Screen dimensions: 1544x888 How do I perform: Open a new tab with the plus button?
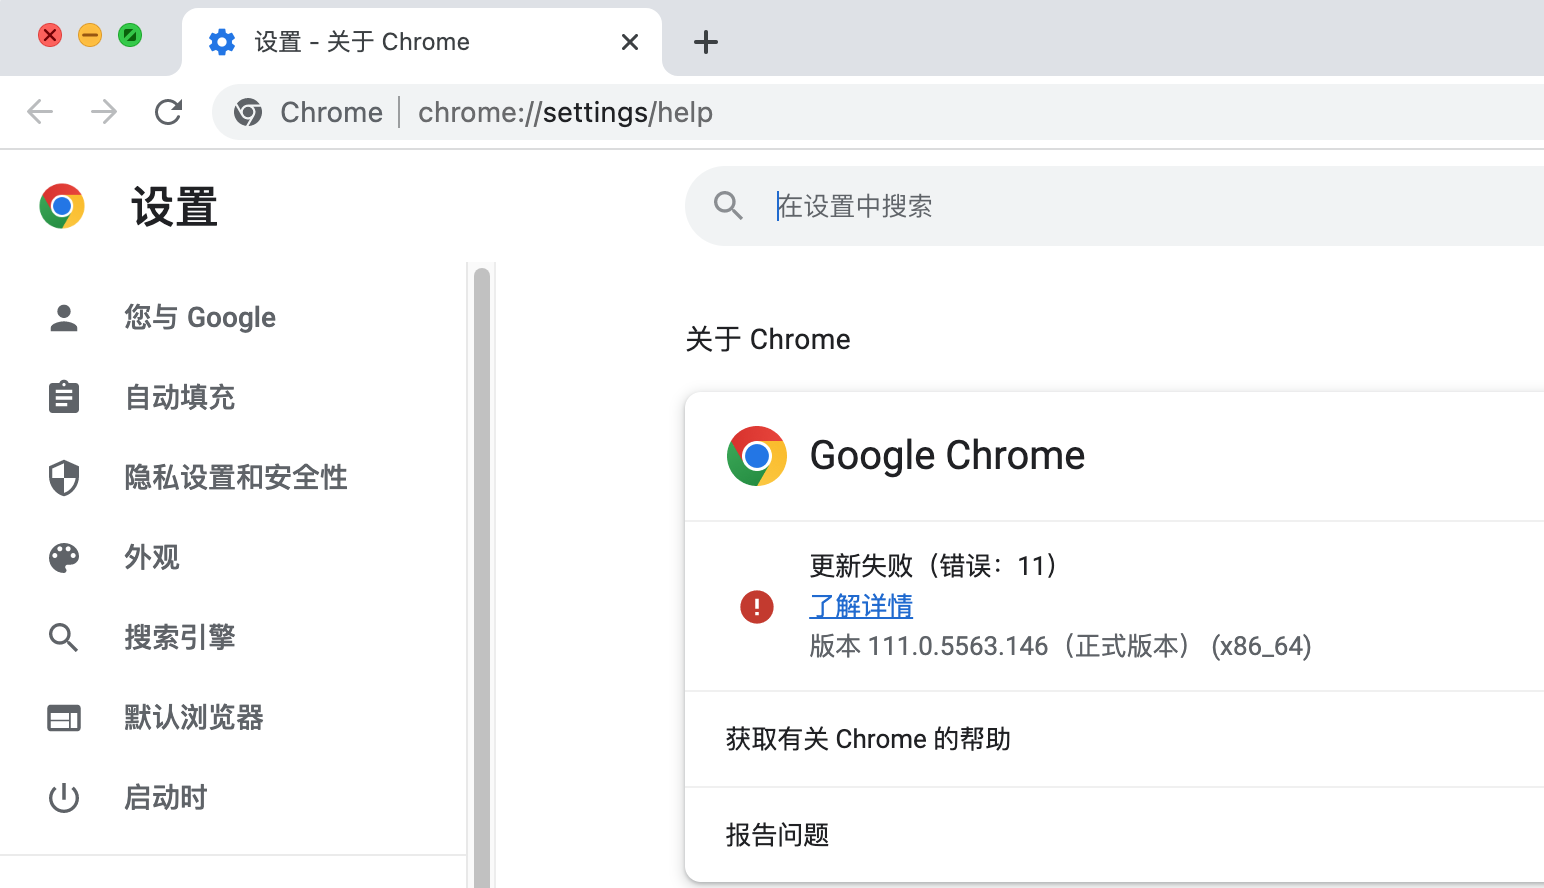(x=706, y=42)
